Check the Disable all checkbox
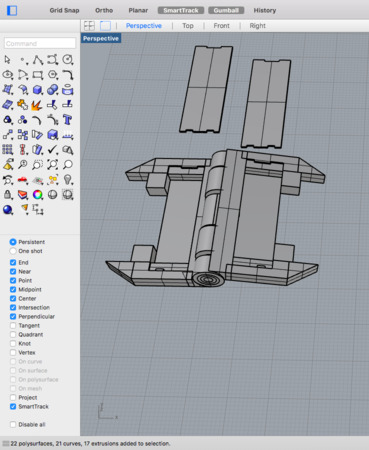This screenshot has height=450, width=369. (x=13, y=424)
